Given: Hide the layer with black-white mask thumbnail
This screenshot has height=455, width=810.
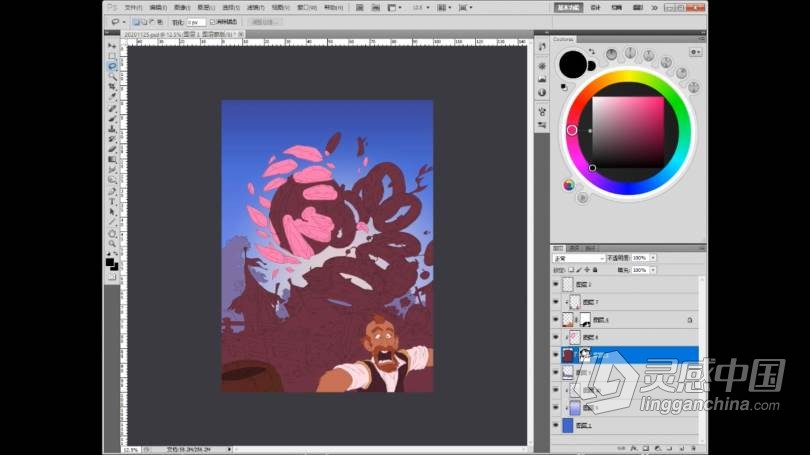Looking at the screenshot, I should 556,320.
